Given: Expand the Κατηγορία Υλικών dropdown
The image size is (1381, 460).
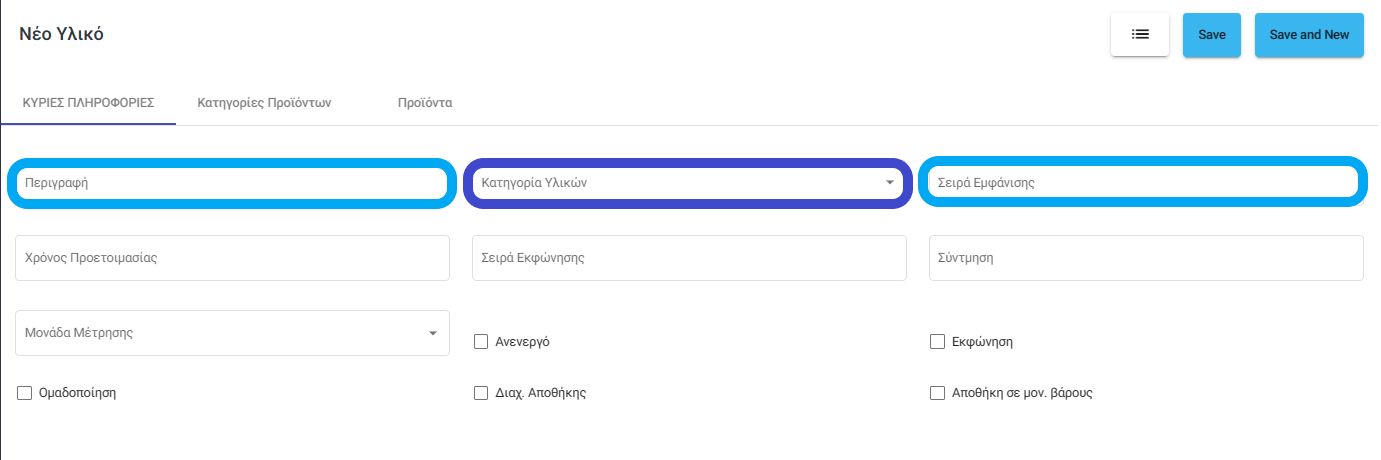Looking at the screenshot, I should coord(689,183).
